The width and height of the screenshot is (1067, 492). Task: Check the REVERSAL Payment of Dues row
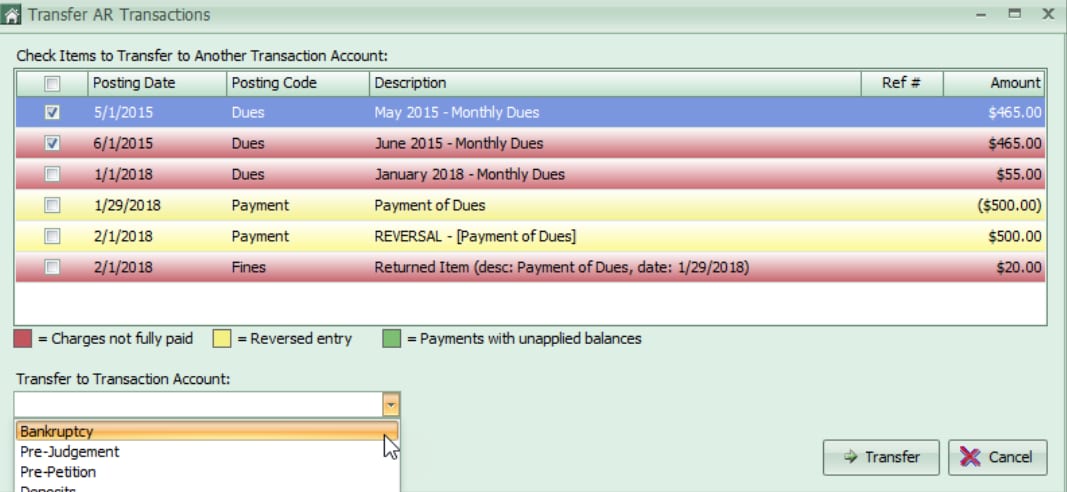tap(52, 236)
